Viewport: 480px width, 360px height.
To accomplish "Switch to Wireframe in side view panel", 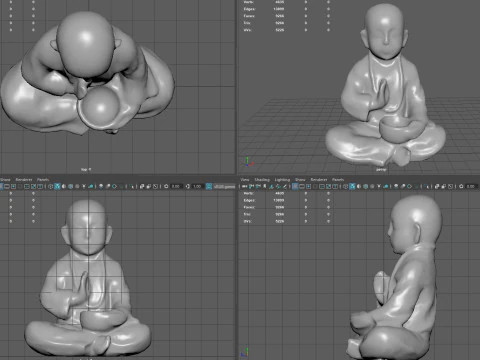I will tap(345, 186).
